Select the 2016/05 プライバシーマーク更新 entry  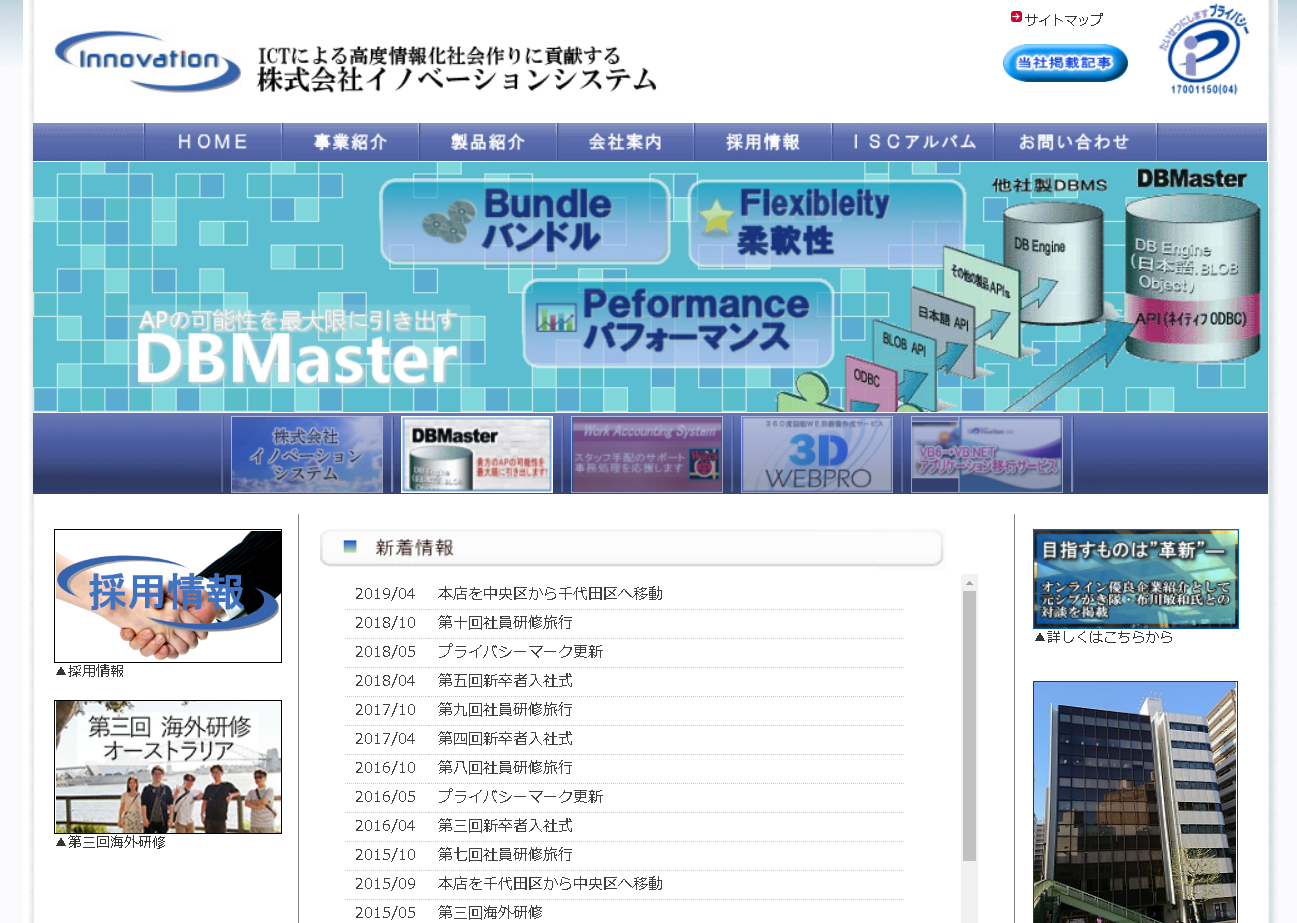pos(520,797)
